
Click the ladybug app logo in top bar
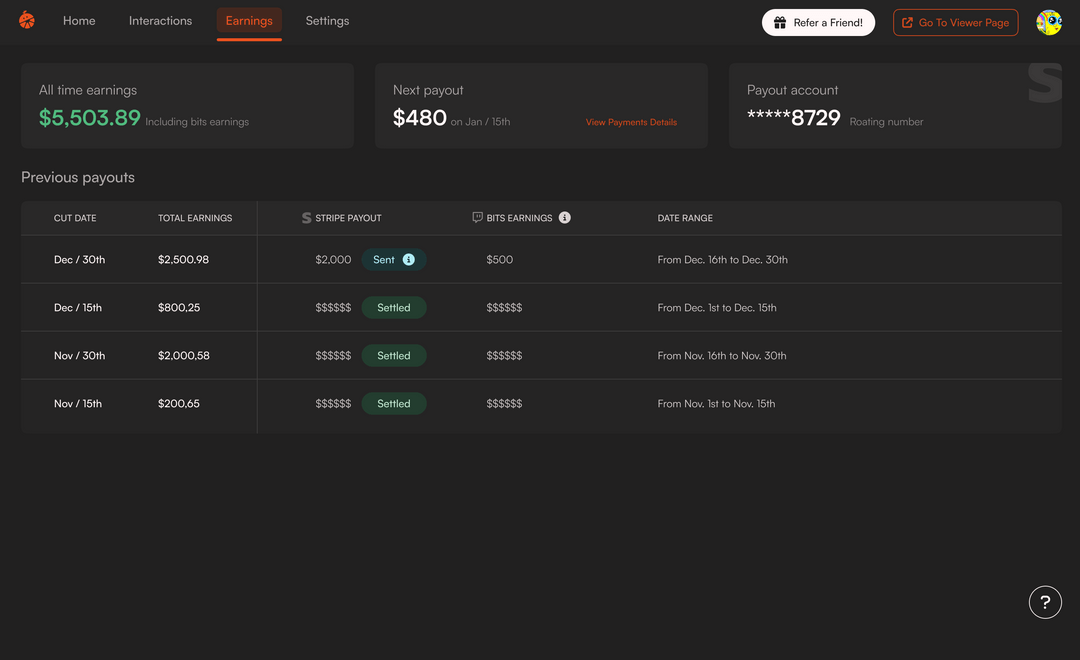26,20
